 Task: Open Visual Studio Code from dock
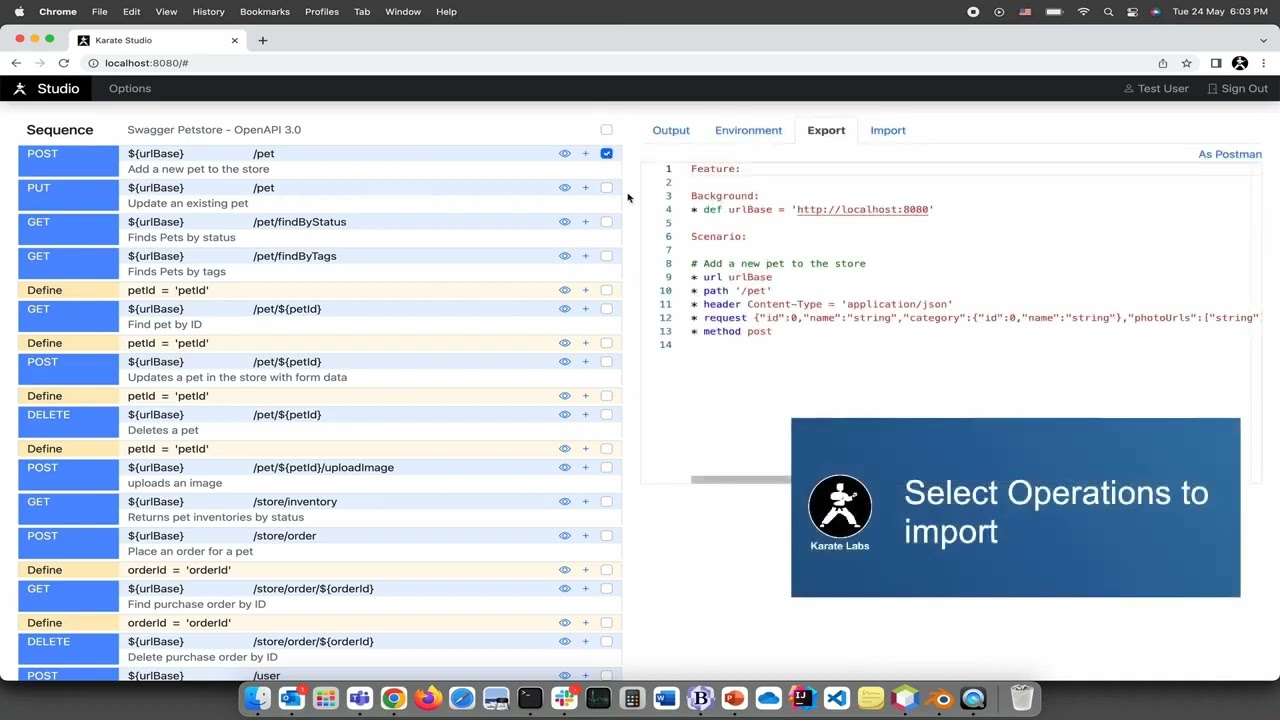click(x=837, y=698)
